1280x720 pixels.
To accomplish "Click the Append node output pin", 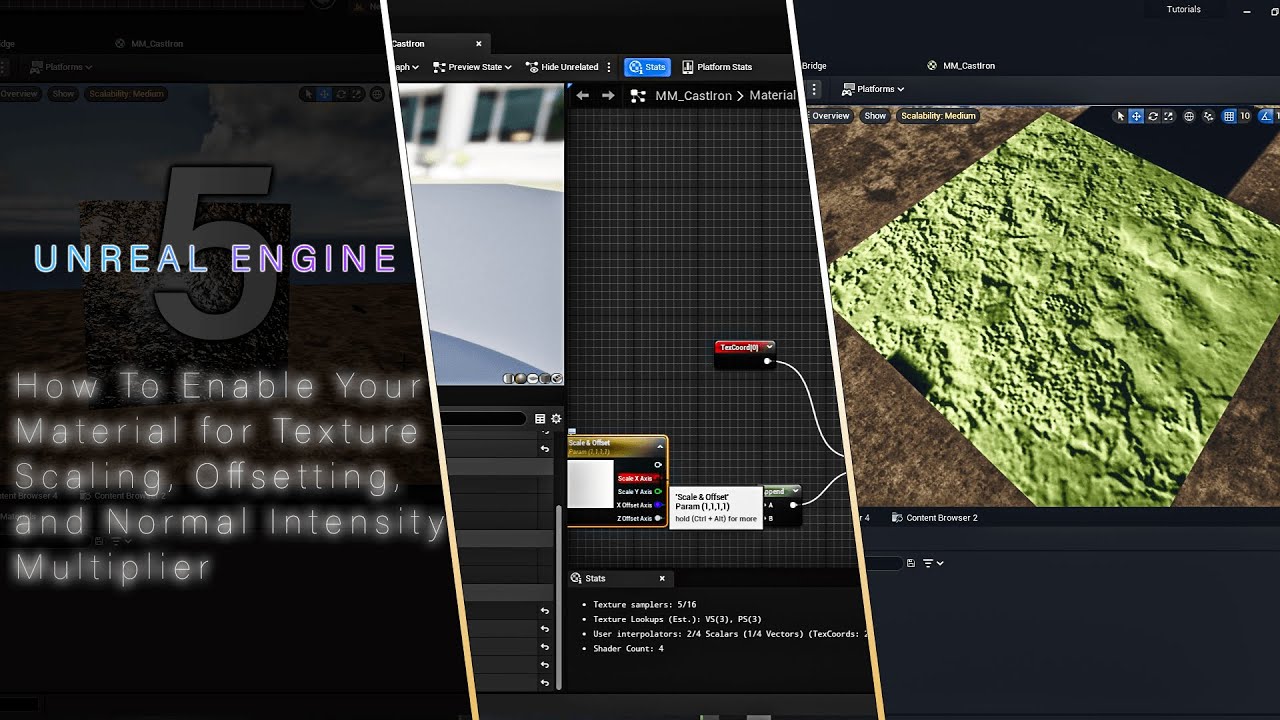I will (x=793, y=505).
